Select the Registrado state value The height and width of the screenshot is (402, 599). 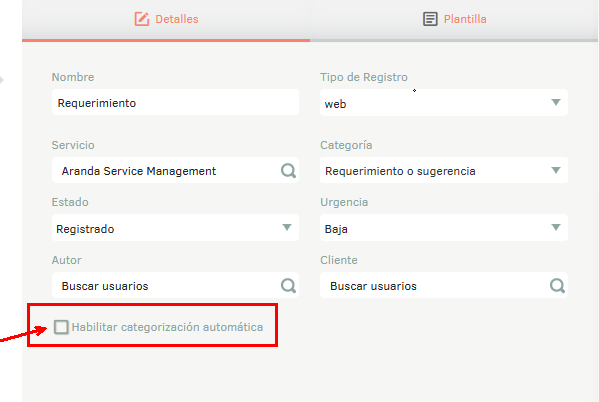pyautogui.click(x=85, y=229)
